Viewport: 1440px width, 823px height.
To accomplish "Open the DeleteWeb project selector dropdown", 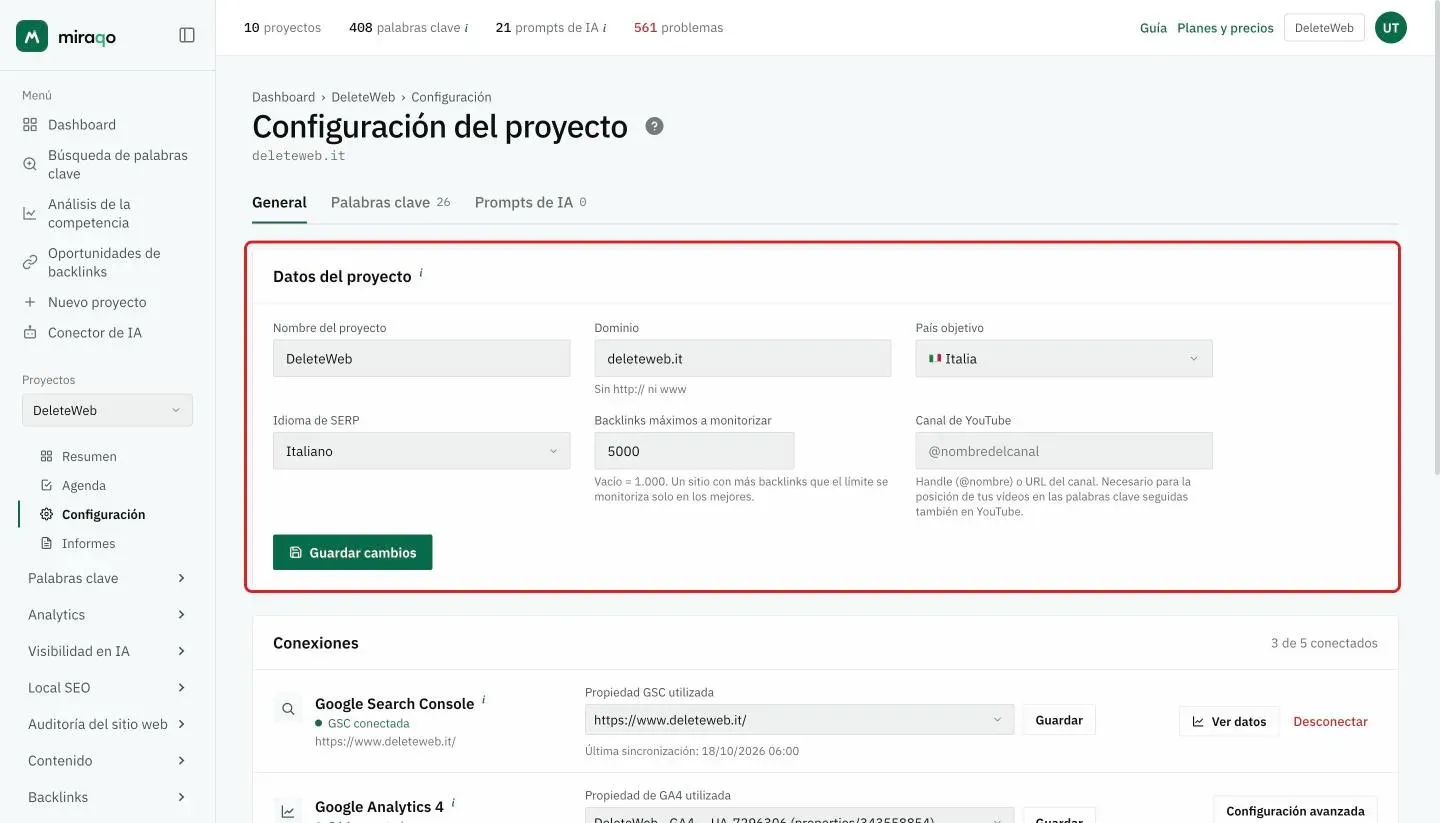I will pos(107,410).
